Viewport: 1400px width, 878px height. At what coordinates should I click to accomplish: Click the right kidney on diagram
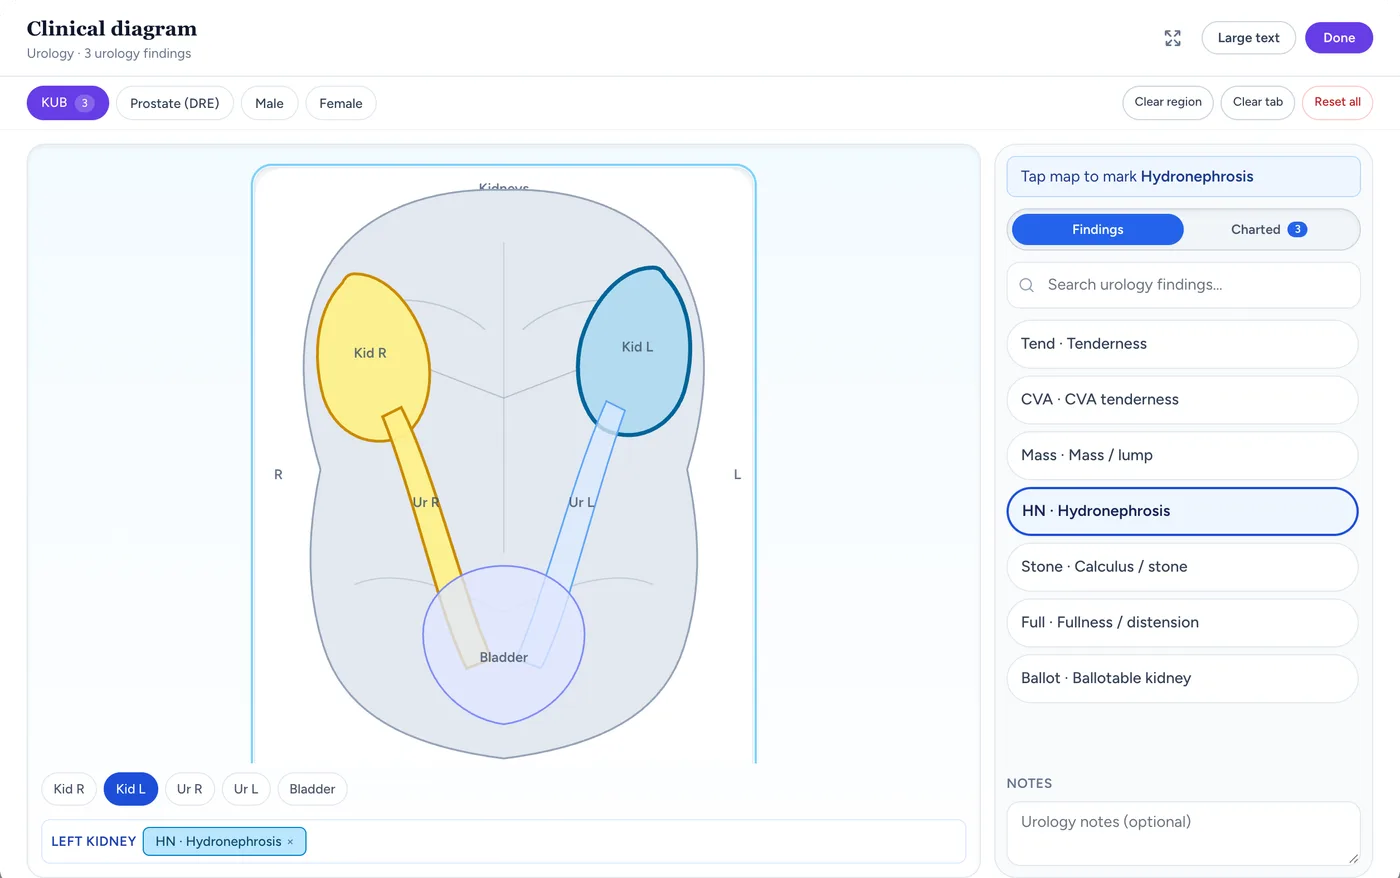click(372, 355)
